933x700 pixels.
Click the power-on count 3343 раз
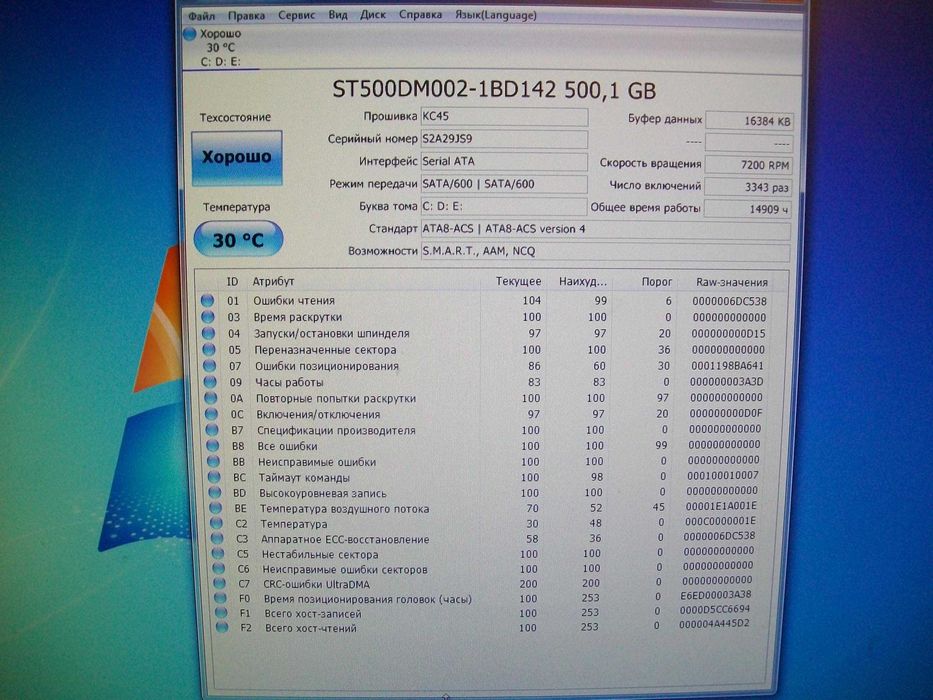click(x=749, y=187)
